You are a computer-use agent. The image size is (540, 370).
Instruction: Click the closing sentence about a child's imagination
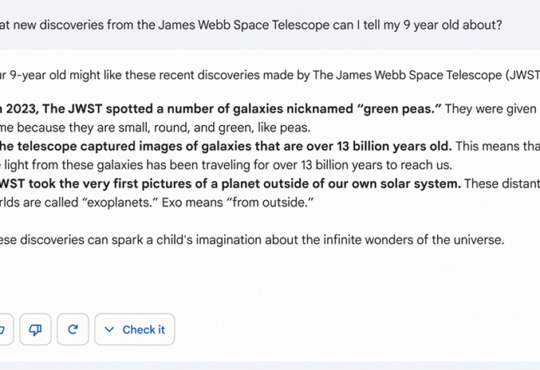(252, 239)
